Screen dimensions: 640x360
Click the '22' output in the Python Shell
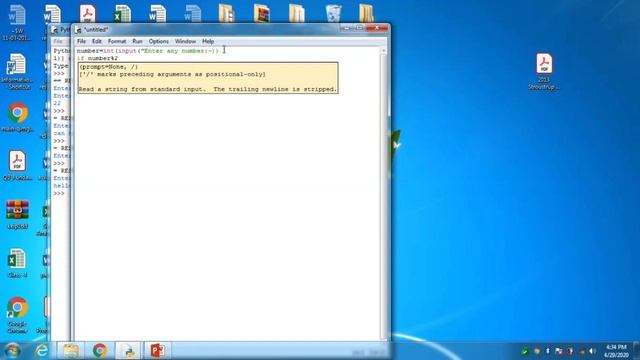(57, 103)
